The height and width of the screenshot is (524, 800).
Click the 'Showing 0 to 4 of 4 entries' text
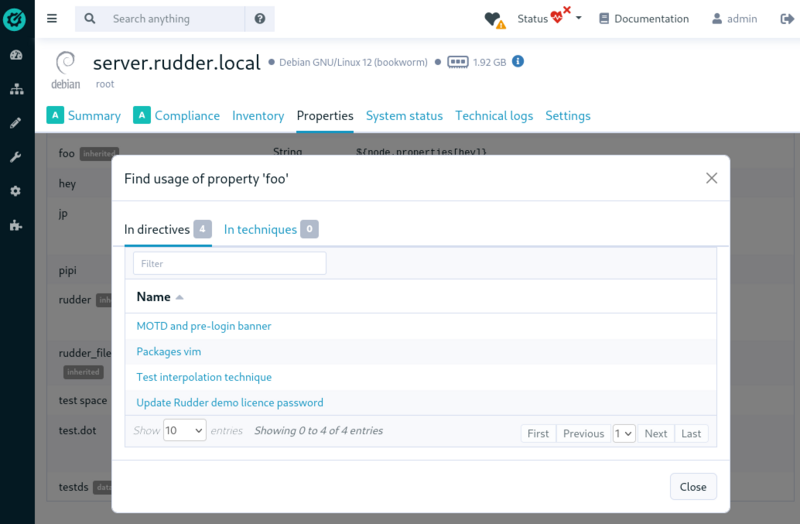(319, 431)
